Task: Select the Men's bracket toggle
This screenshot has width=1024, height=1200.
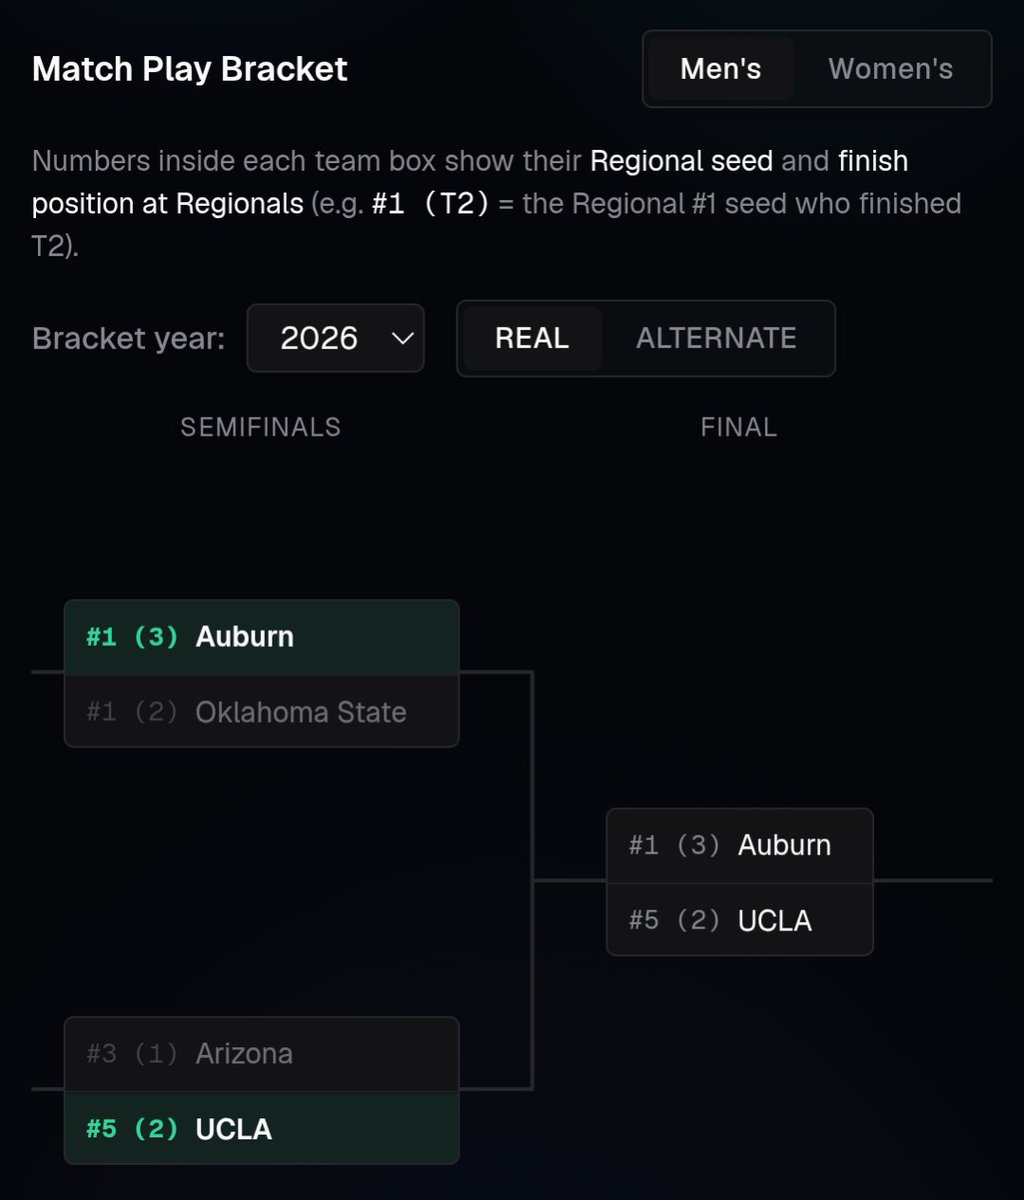Action: [720, 69]
